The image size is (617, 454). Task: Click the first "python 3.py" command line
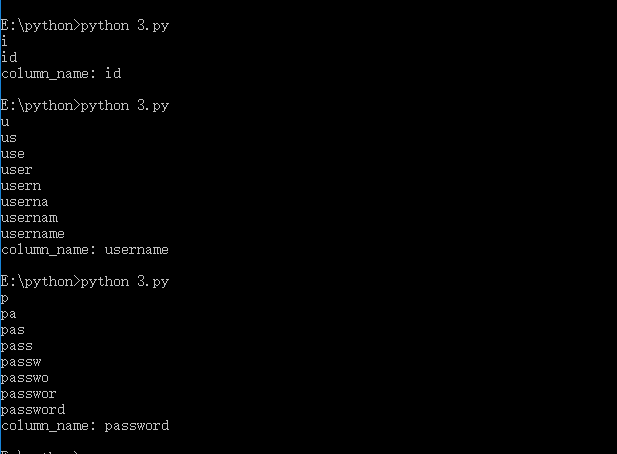[85, 25]
